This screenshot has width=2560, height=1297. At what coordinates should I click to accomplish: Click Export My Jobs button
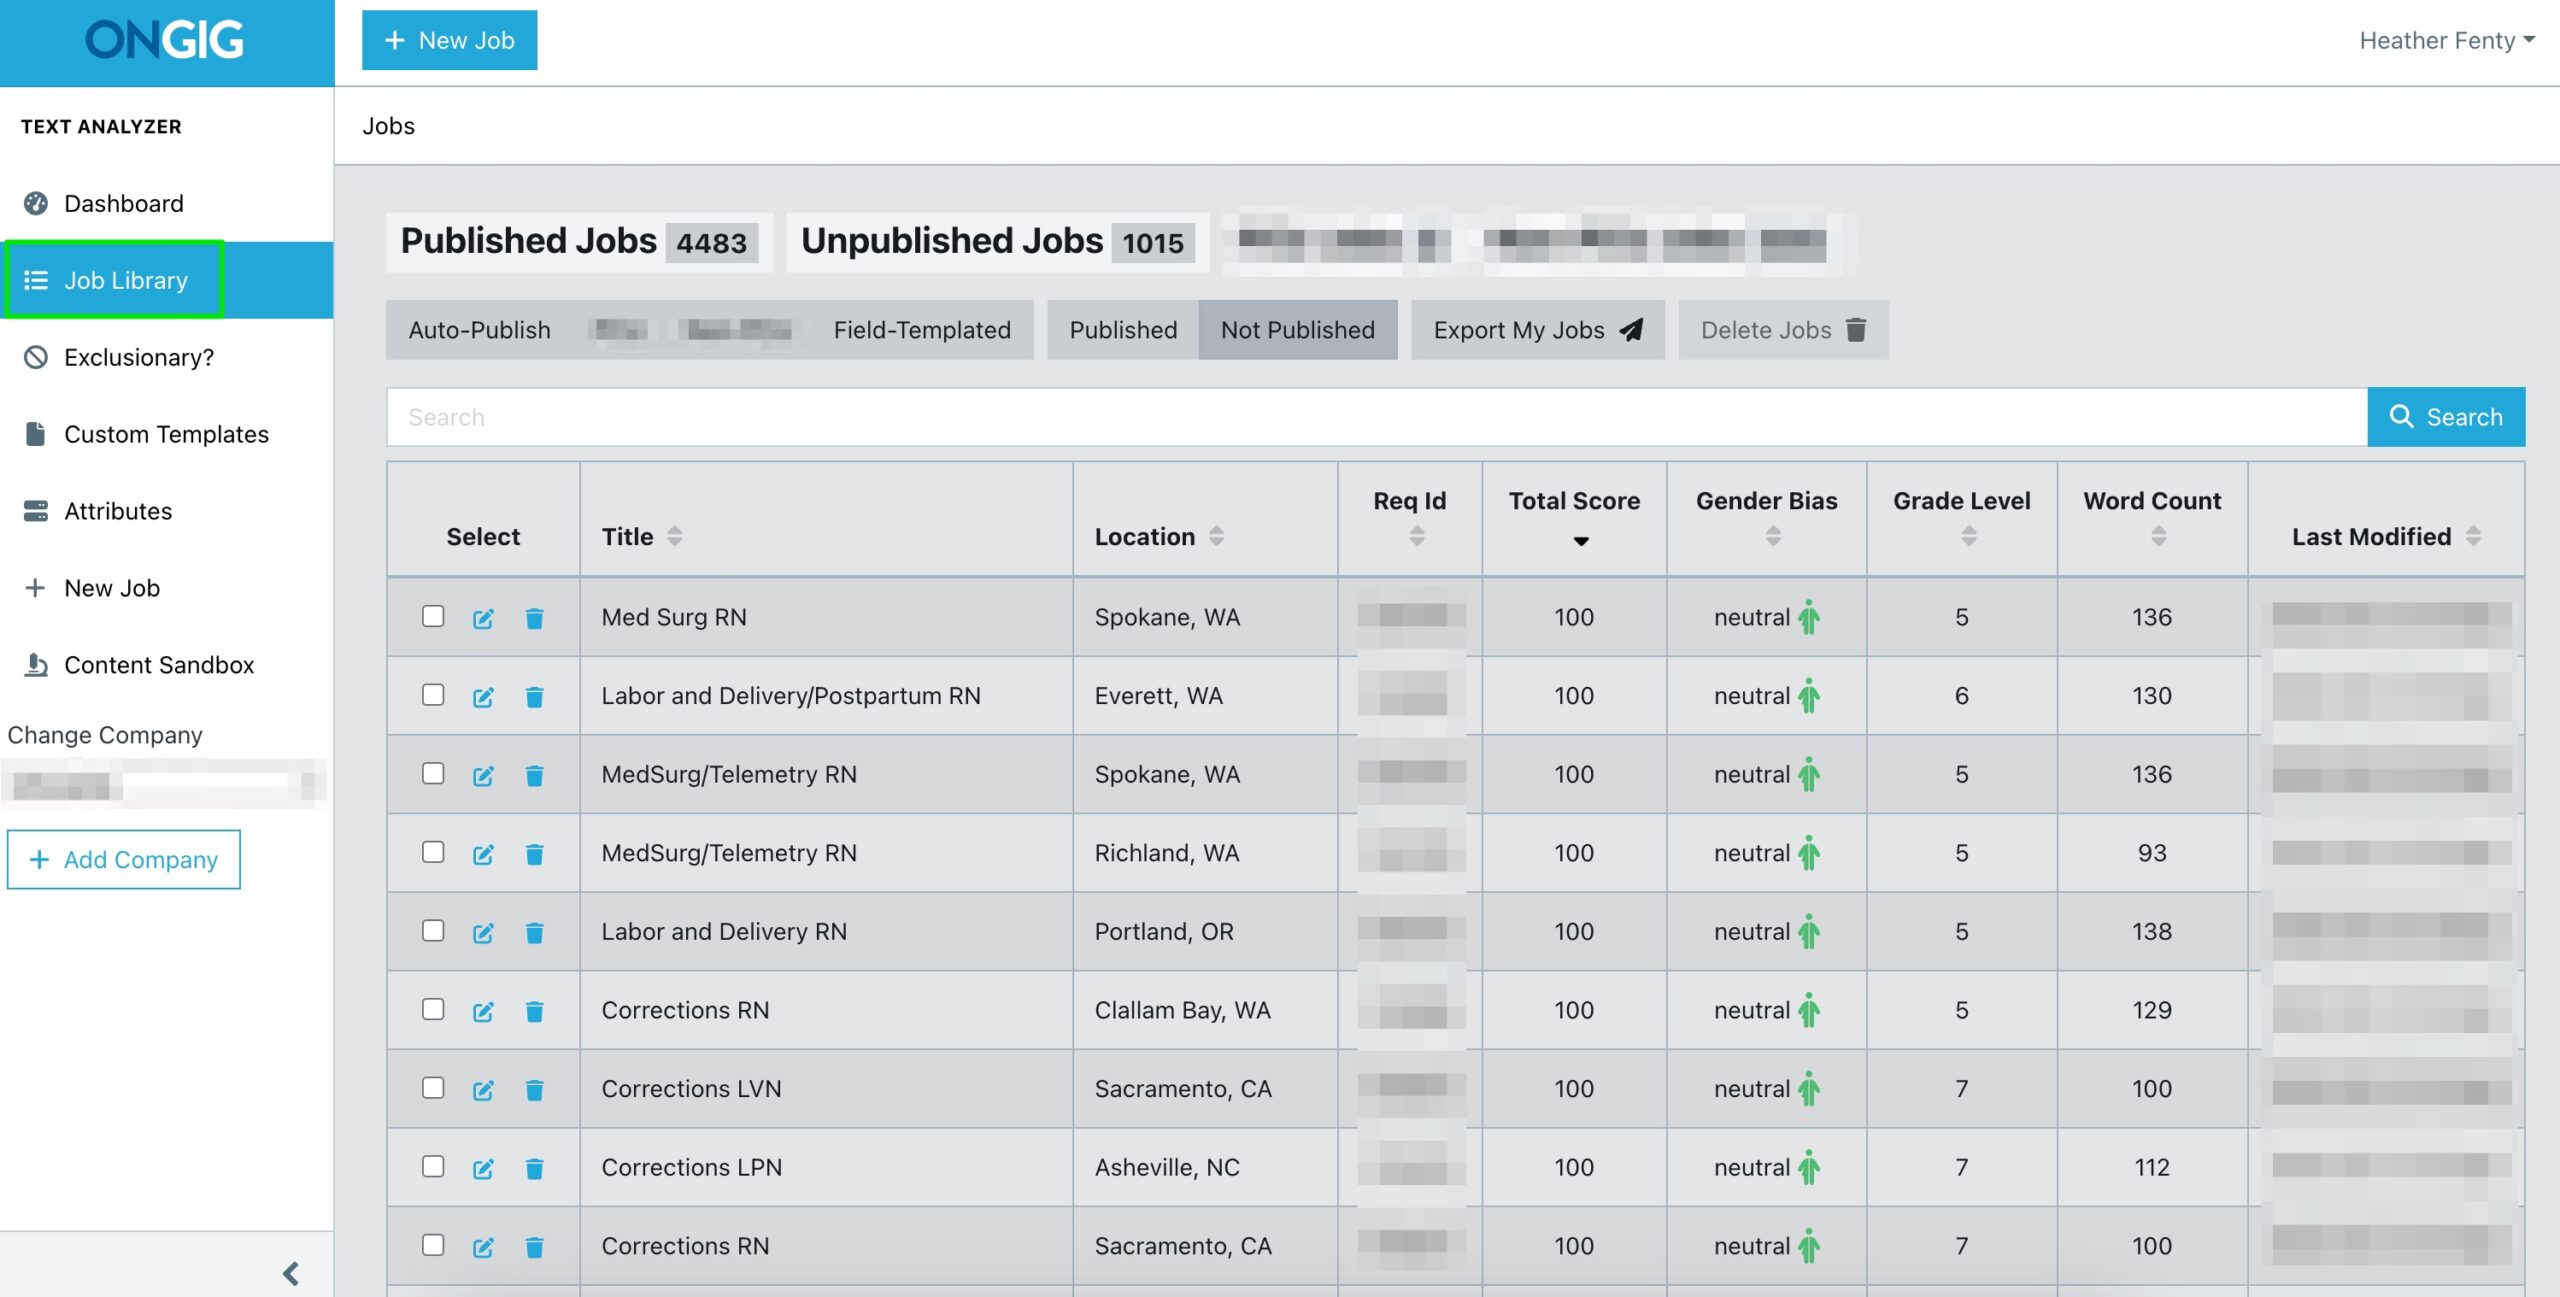click(1538, 331)
